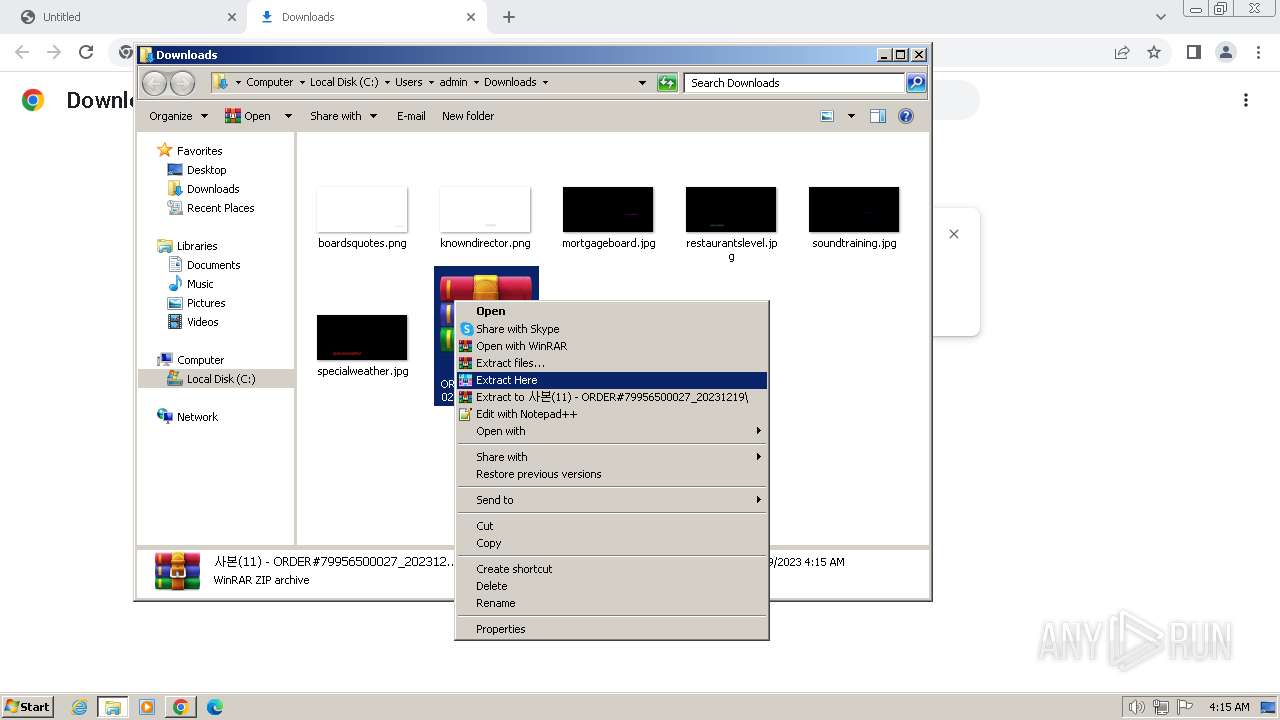Select Recent Places in sidebar

(x=220, y=208)
